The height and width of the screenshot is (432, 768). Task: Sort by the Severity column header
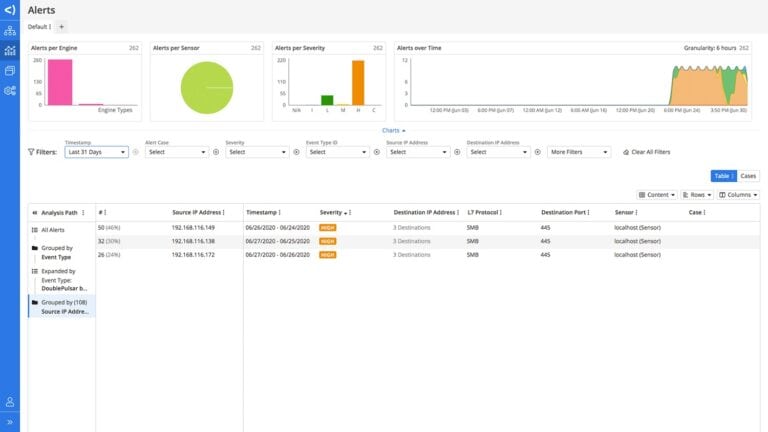333,213
